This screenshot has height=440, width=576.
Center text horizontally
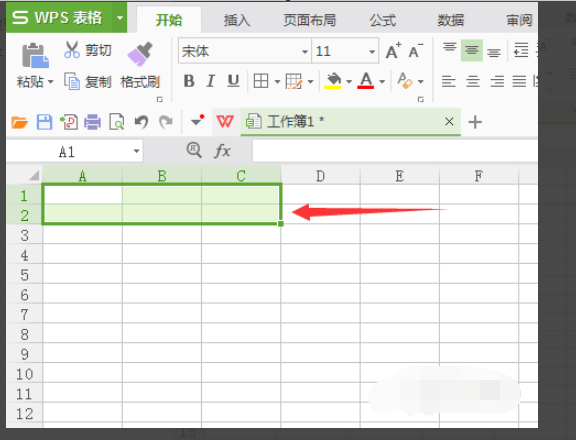(473, 81)
